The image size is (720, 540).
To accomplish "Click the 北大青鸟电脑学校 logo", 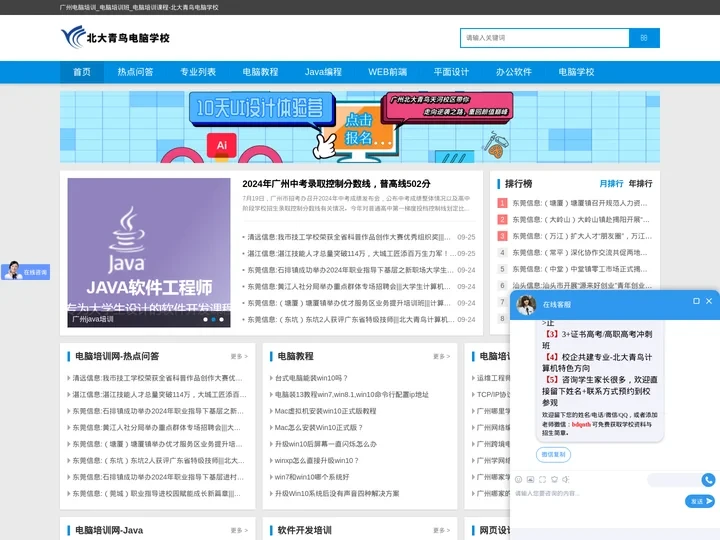I will (115, 37).
